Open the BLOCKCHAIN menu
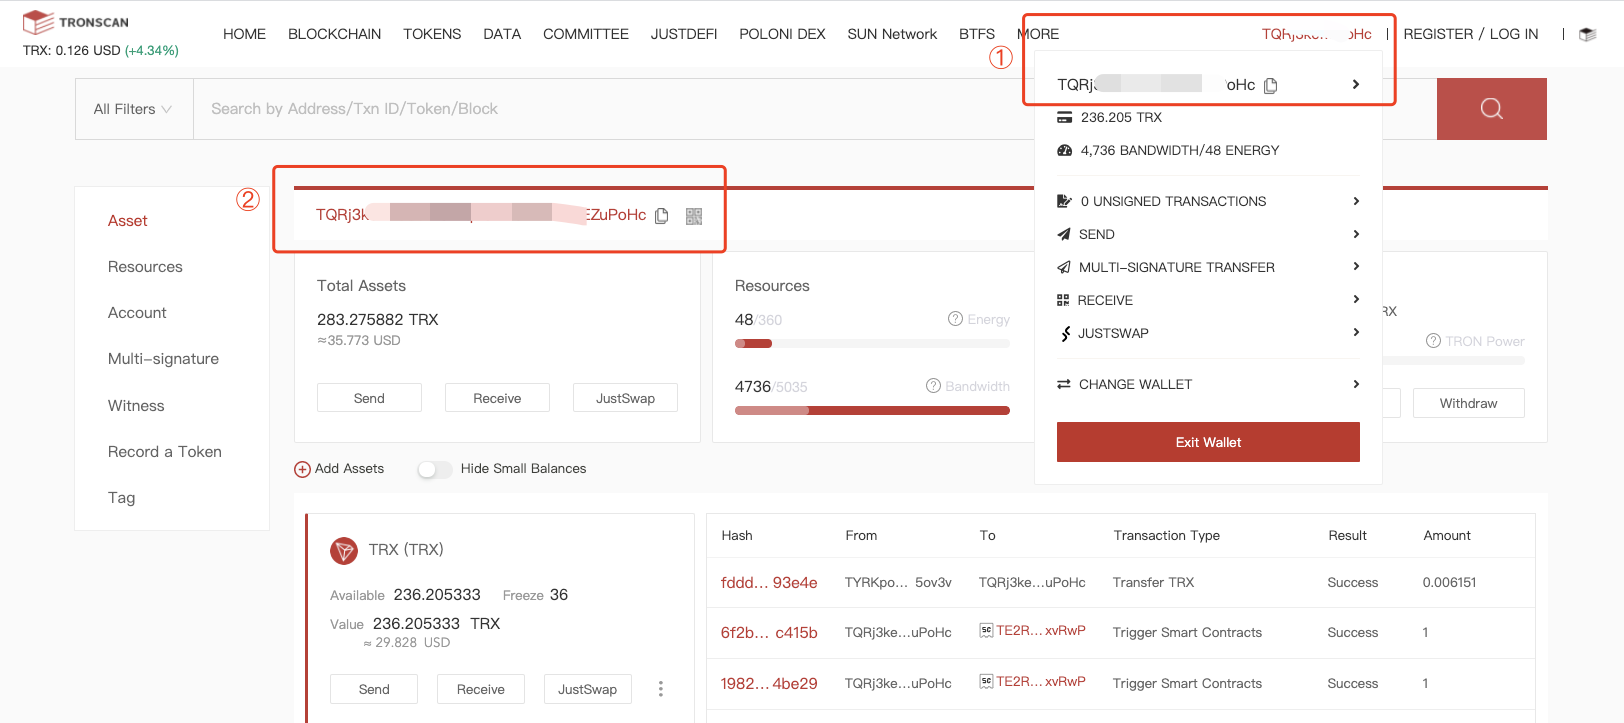The height and width of the screenshot is (723, 1624). pyautogui.click(x=334, y=34)
